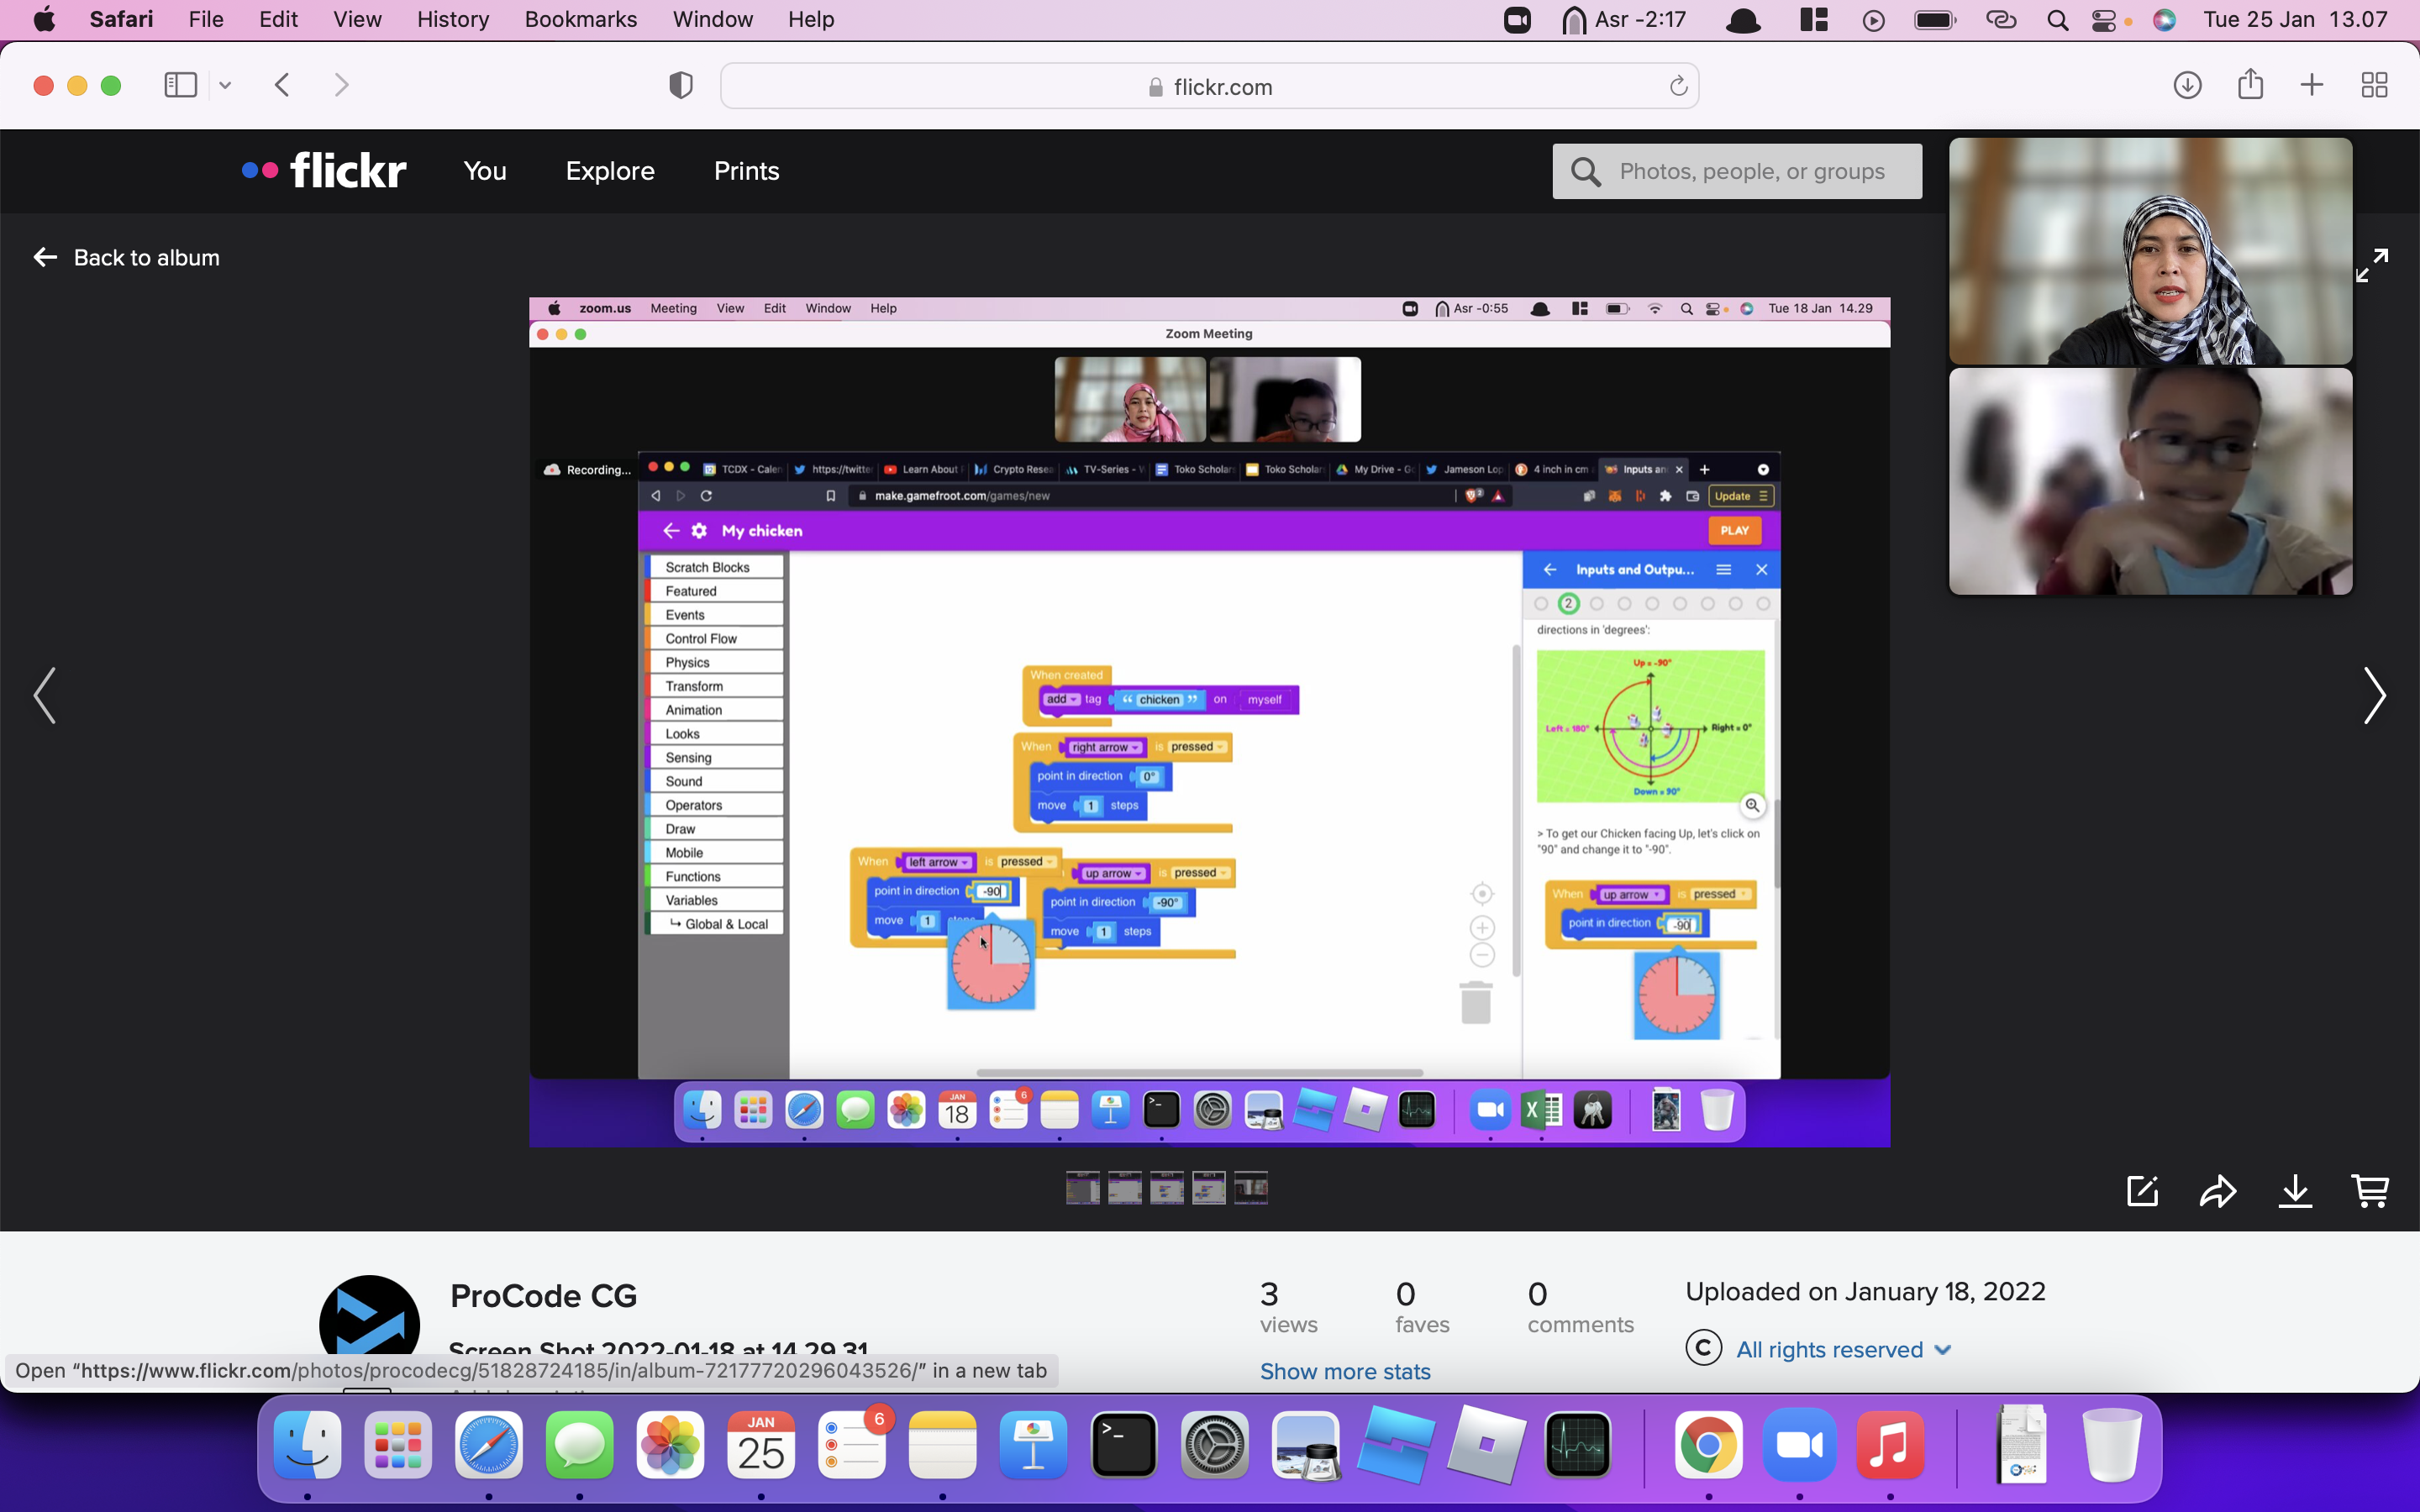Expand photo to fullscreen with the arrows icon
The height and width of the screenshot is (1512, 2420).
coord(2372,265)
